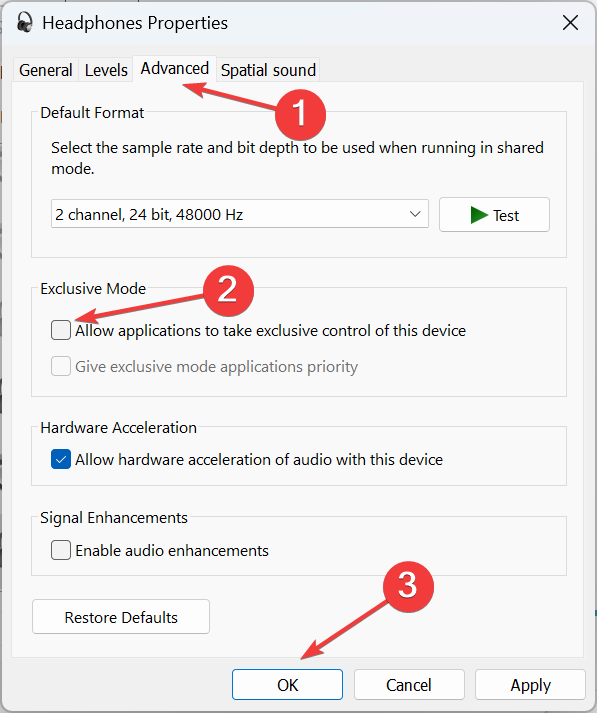
Task: Click the downward chevron in the format combo box
Action: pos(415,214)
